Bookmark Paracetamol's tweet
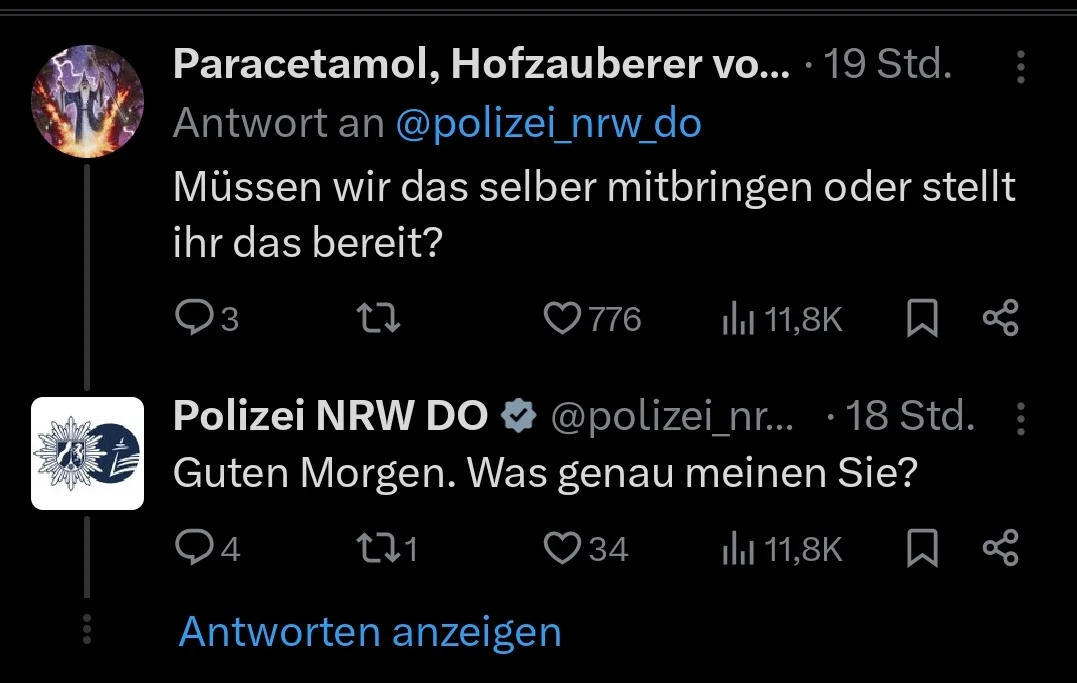The height and width of the screenshot is (683, 1077). pos(922,318)
